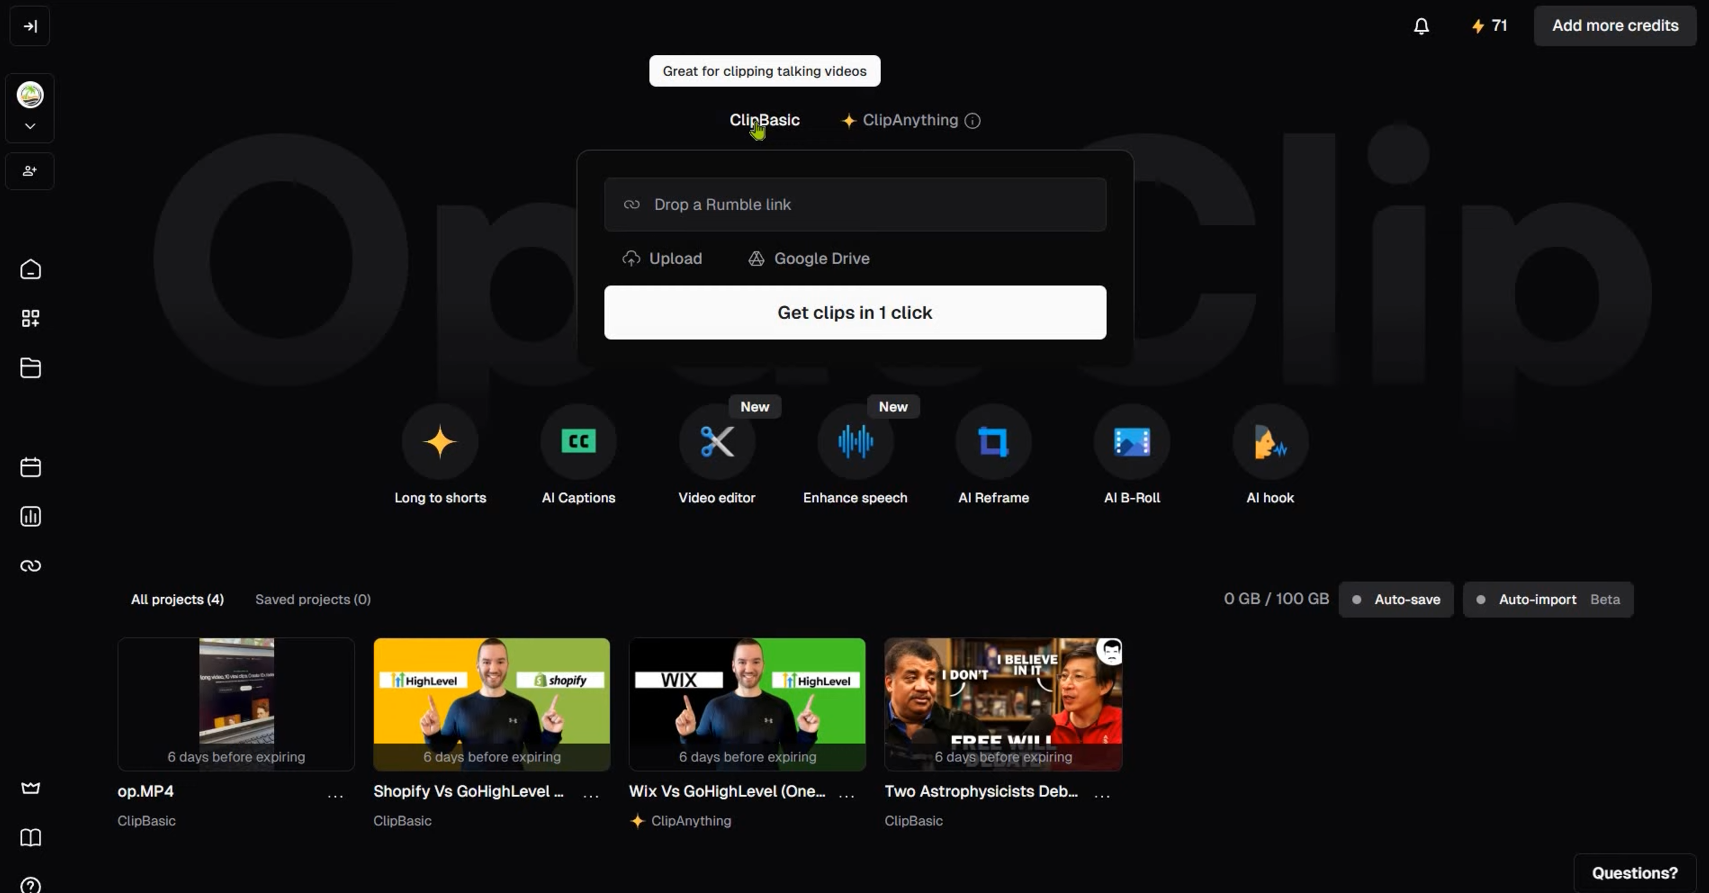Open the AI Captions tool
This screenshot has width=1709, height=893.
579,455
